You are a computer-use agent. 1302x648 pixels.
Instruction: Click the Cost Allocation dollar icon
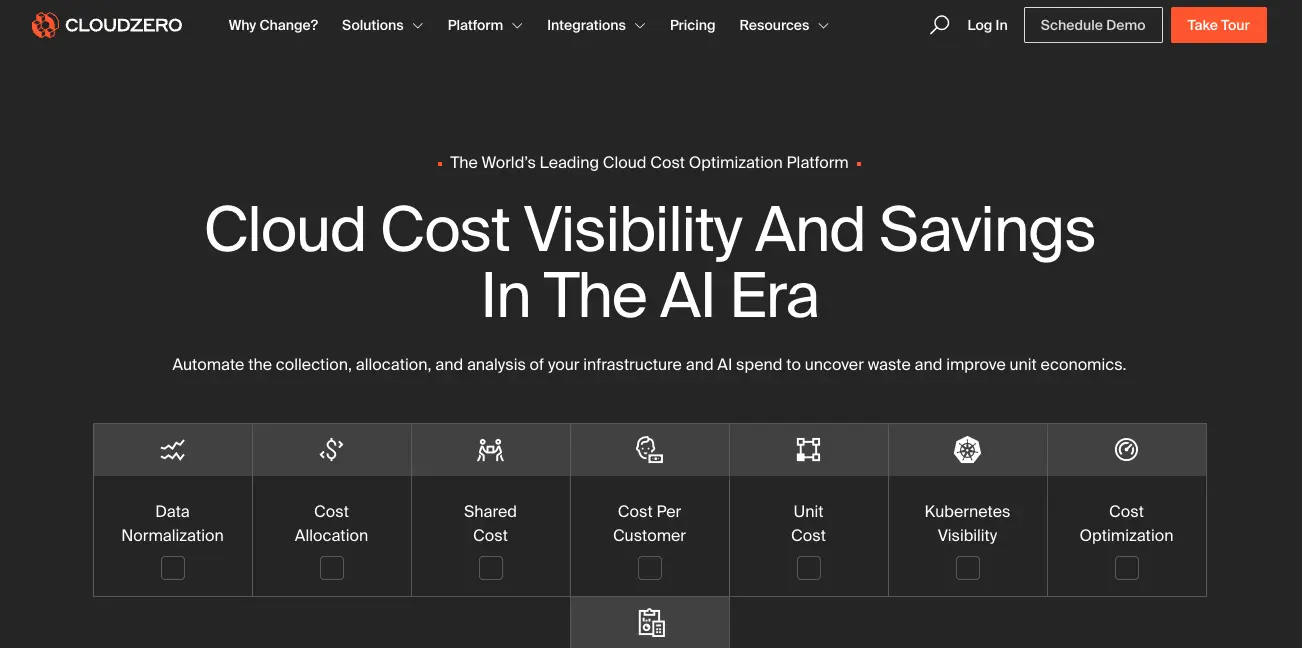click(x=332, y=450)
